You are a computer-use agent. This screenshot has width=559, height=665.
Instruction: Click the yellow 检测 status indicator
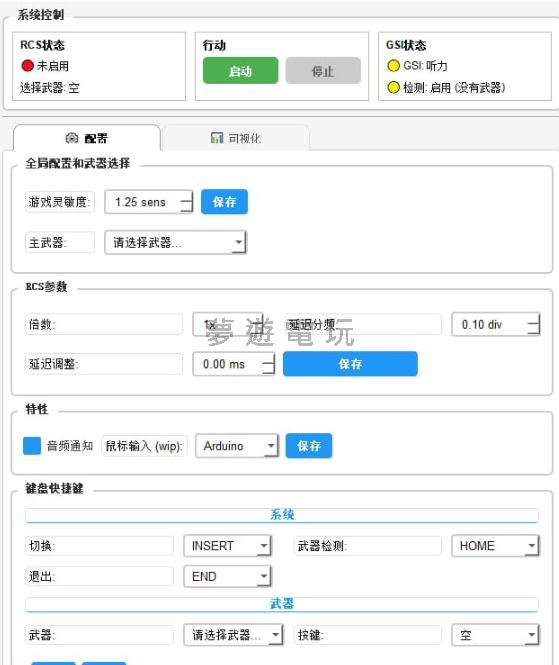394,87
